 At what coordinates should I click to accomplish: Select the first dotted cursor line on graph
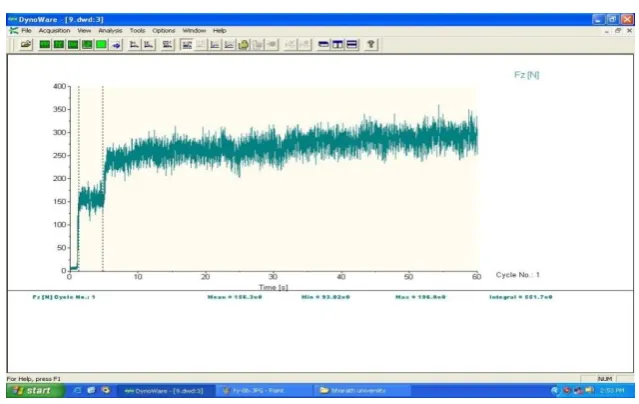[79, 178]
